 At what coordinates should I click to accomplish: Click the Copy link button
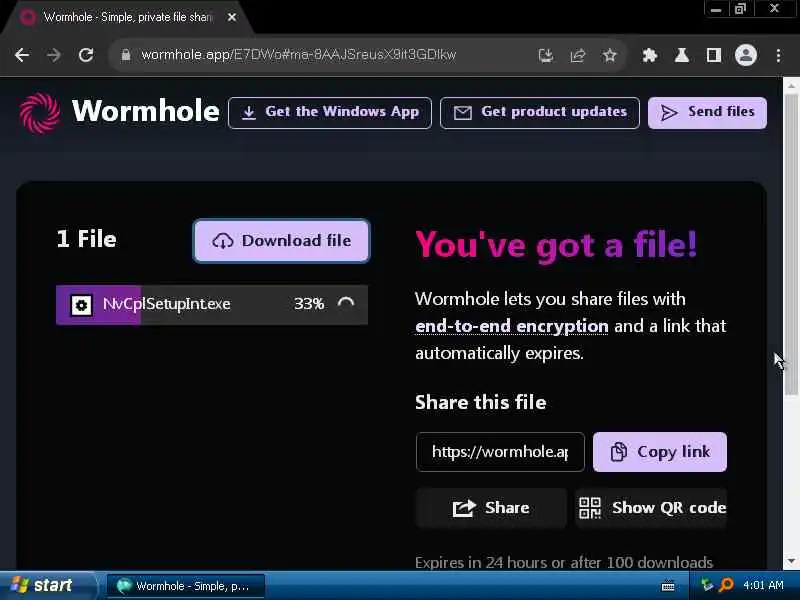(660, 452)
